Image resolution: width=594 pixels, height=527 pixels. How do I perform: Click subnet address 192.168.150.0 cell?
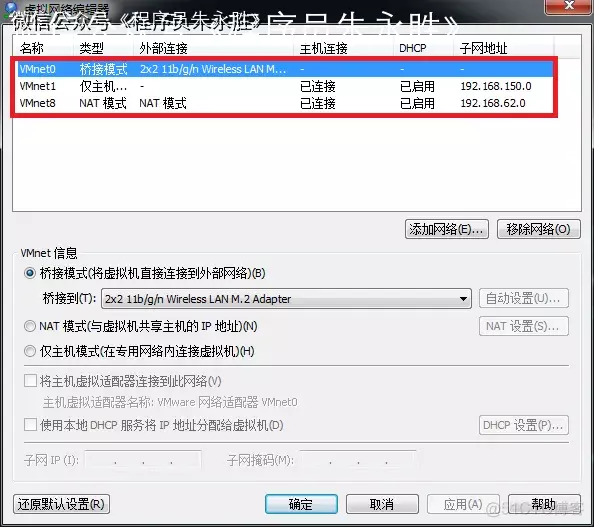coord(496,86)
